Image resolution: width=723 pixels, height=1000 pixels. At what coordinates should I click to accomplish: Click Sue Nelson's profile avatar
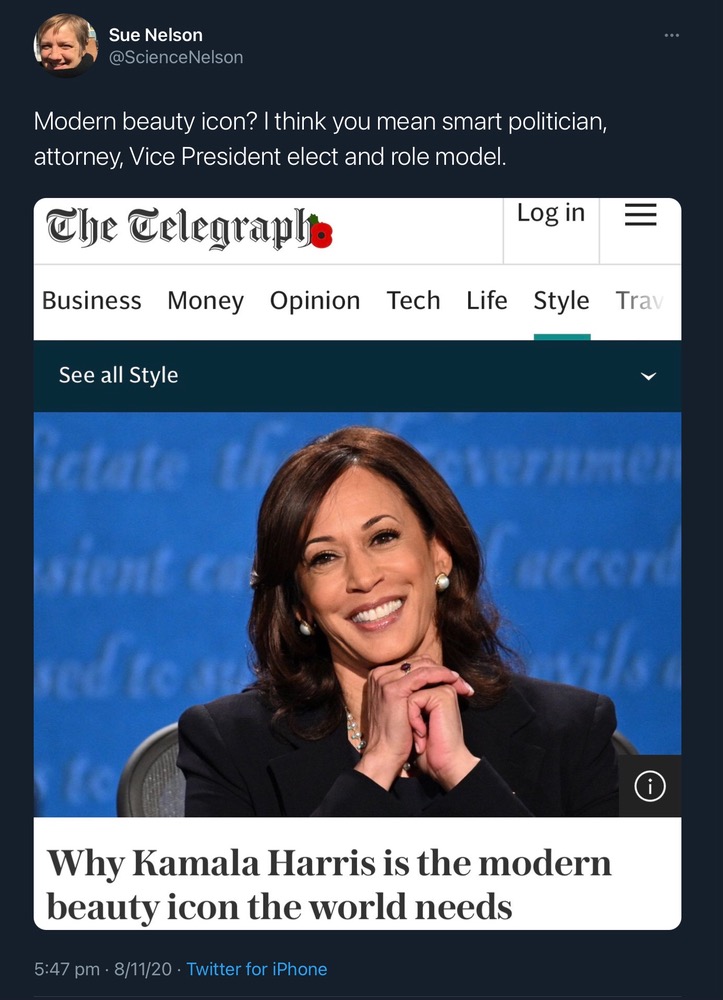click(x=65, y=45)
